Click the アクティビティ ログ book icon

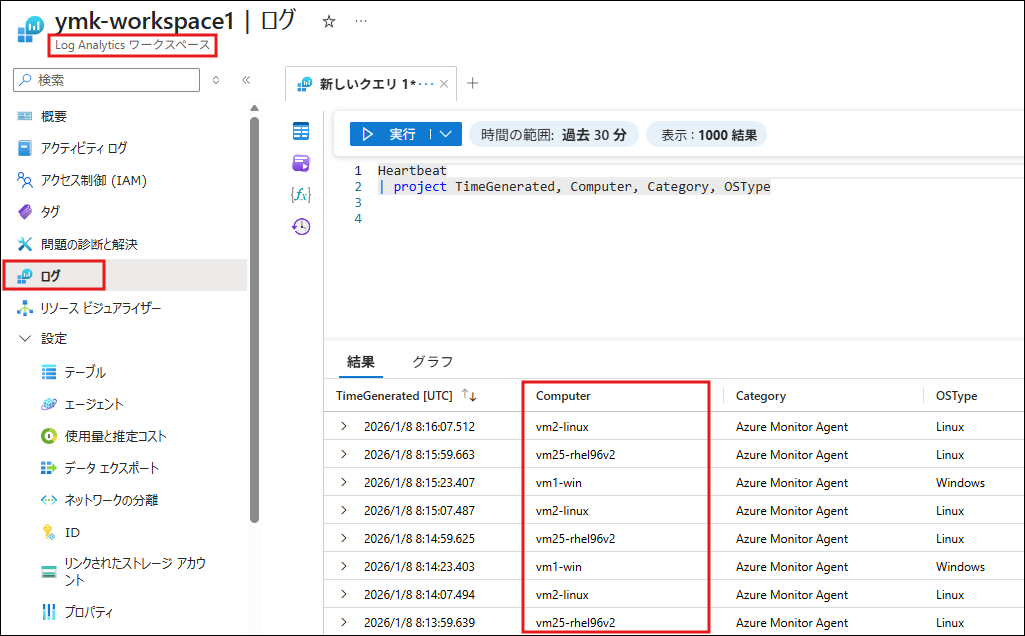[x=25, y=148]
